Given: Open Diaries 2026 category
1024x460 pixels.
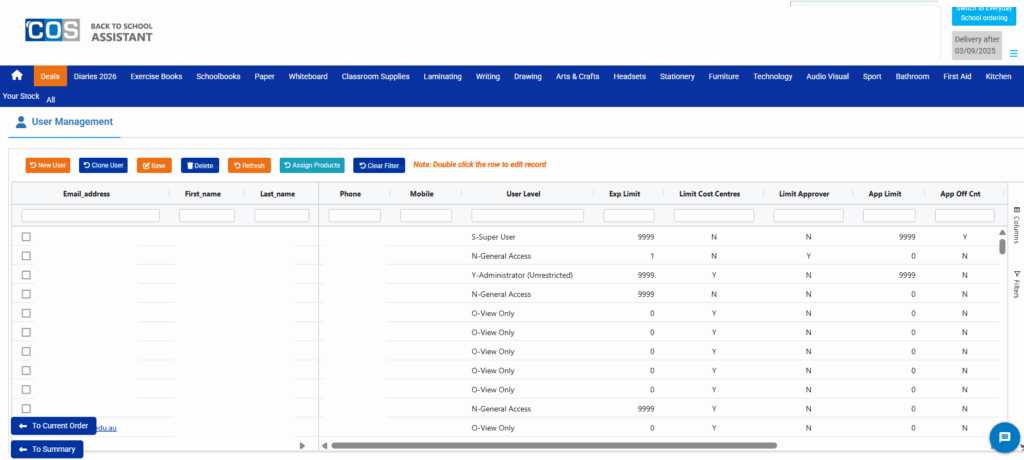Looking at the screenshot, I should point(95,76).
